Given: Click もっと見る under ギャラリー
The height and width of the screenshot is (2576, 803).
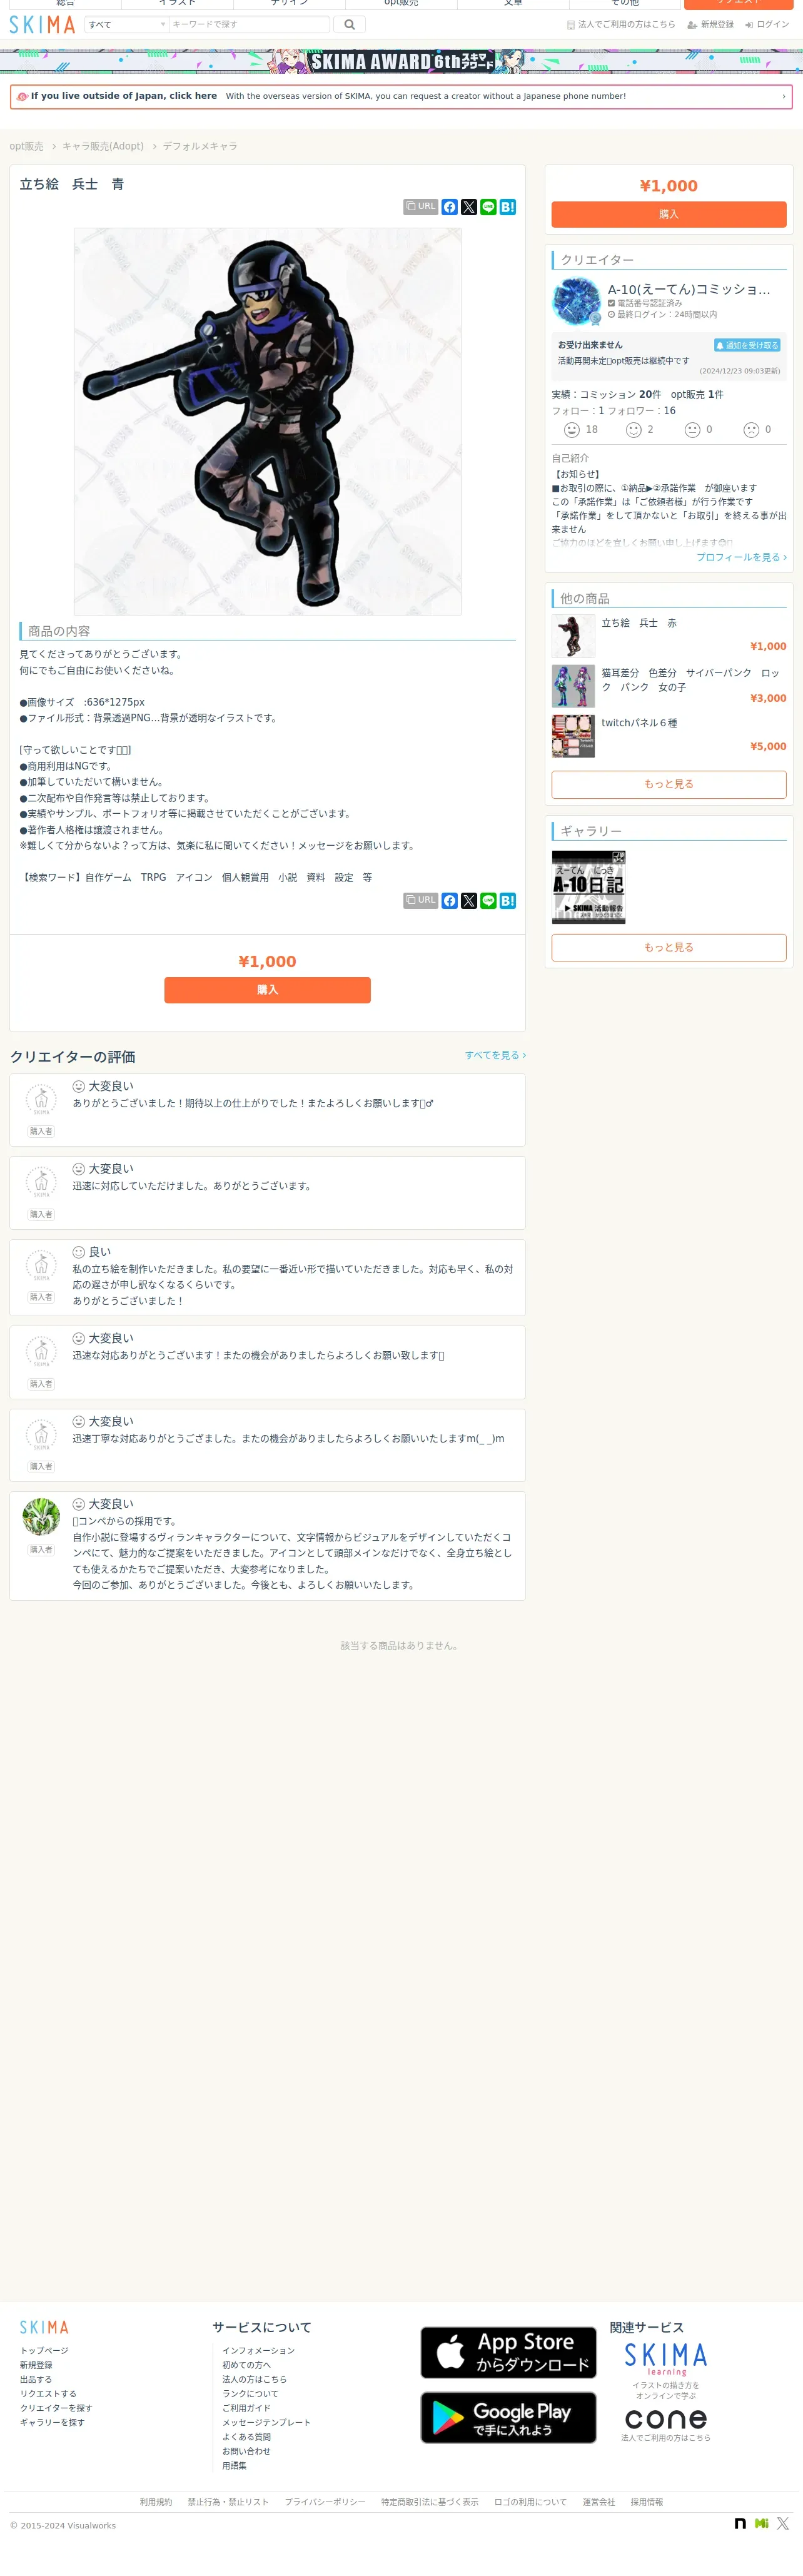Looking at the screenshot, I should [x=669, y=947].
